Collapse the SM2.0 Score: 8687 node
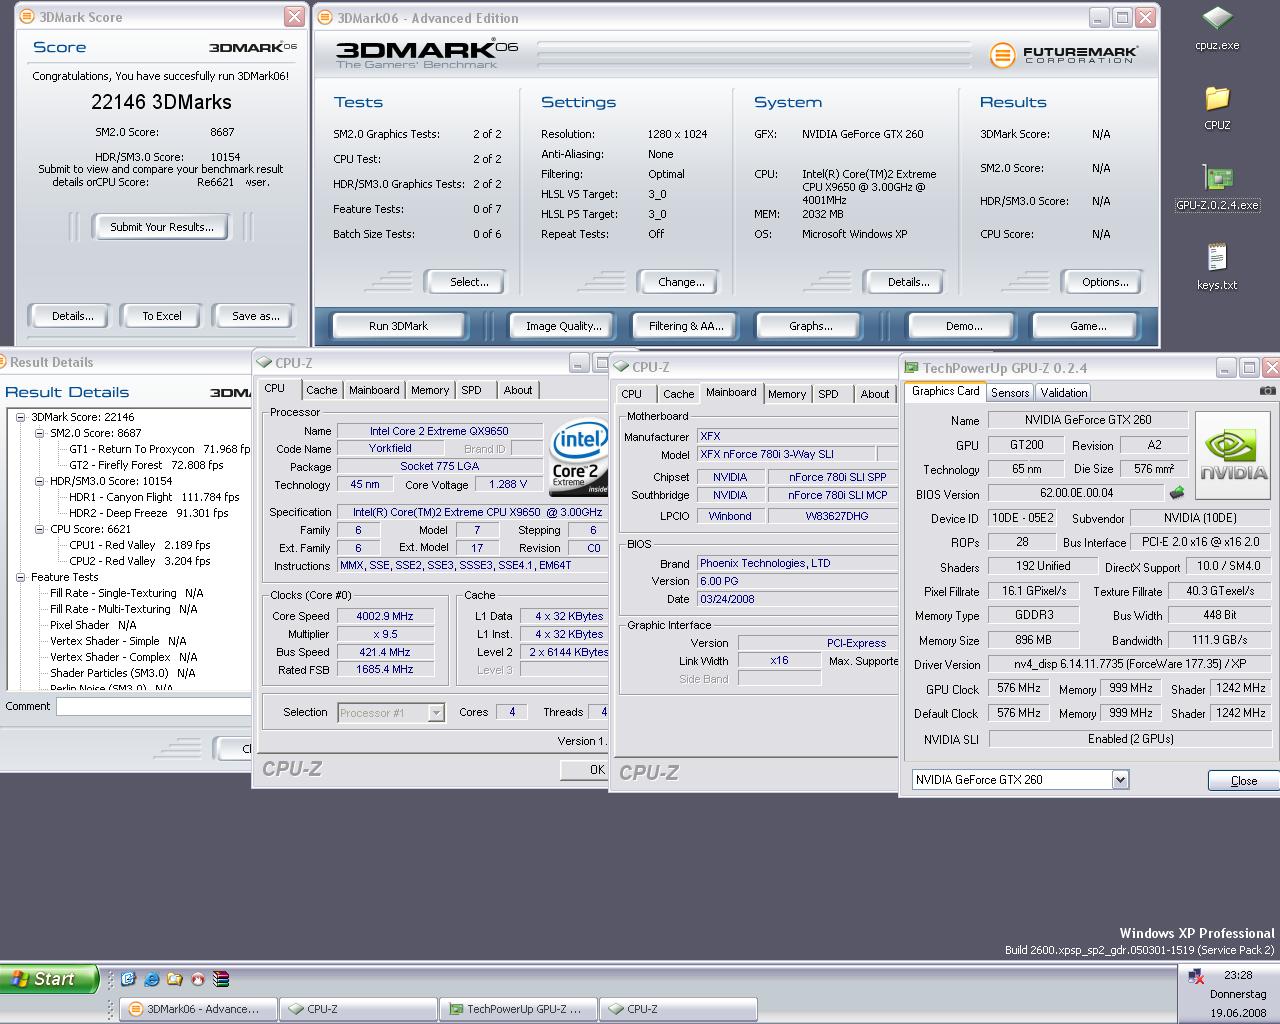 point(39,433)
